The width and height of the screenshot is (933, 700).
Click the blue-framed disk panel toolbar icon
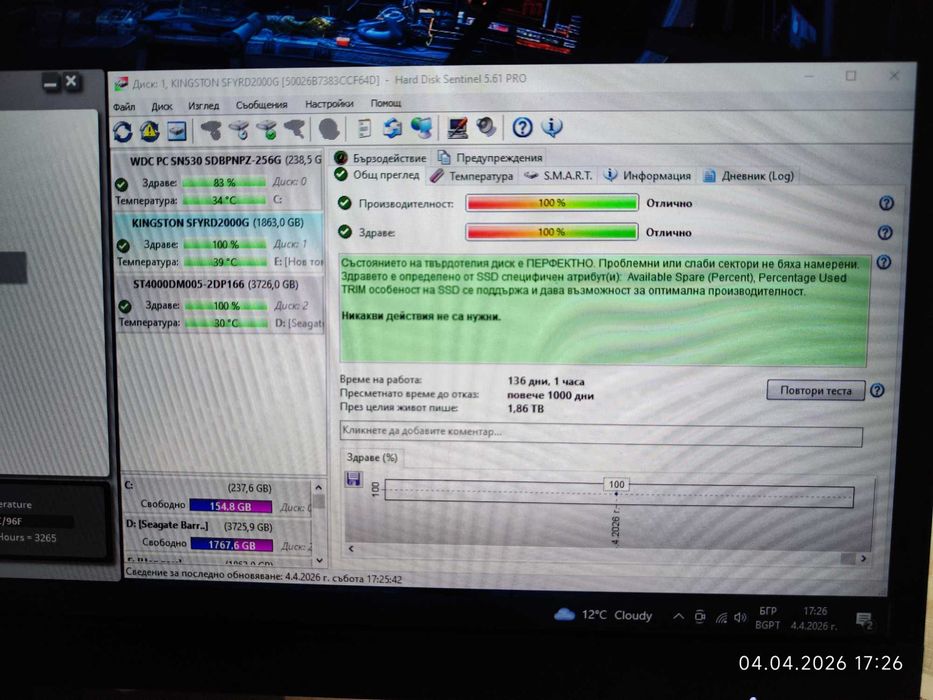(177, 131)
